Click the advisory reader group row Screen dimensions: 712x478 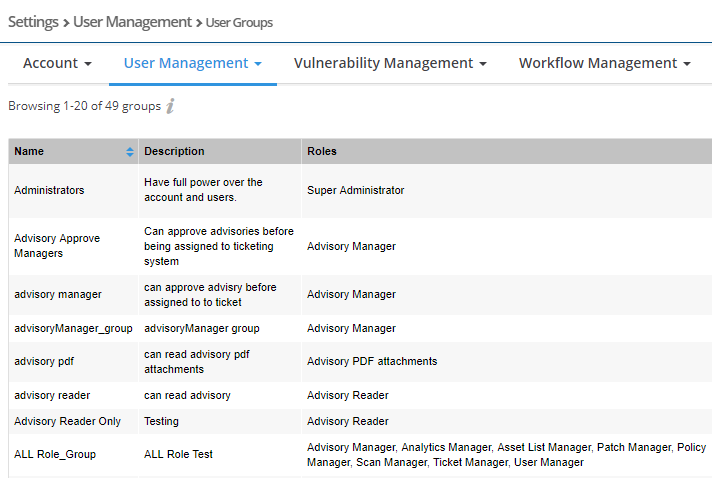(x=52, y=395)
